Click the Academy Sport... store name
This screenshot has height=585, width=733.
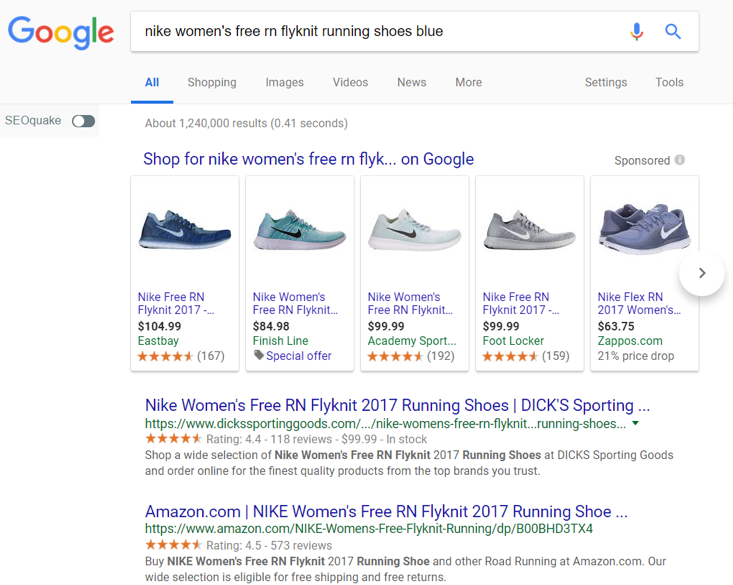412,341
